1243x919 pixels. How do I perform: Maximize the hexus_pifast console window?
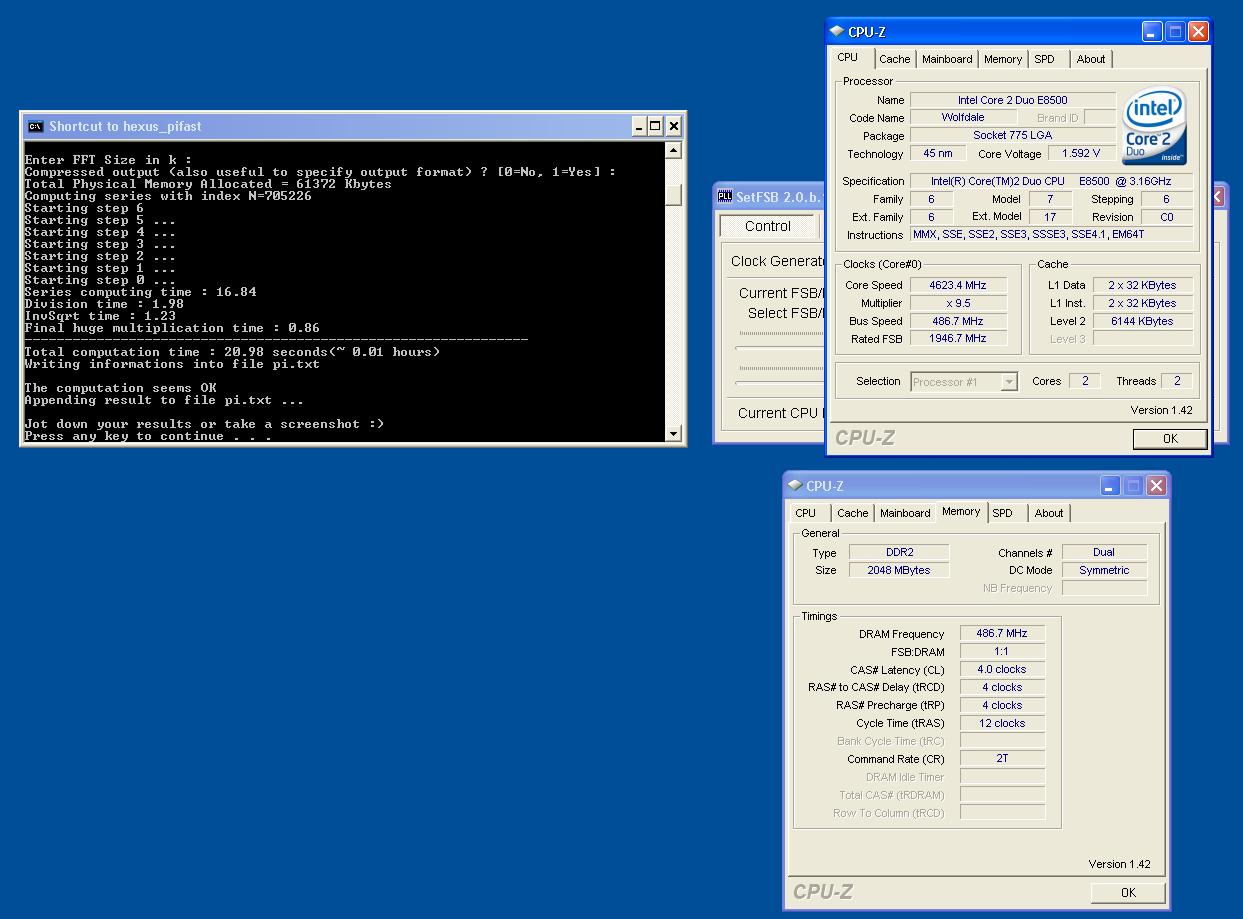pyautogui.click(x=655, y=126)
